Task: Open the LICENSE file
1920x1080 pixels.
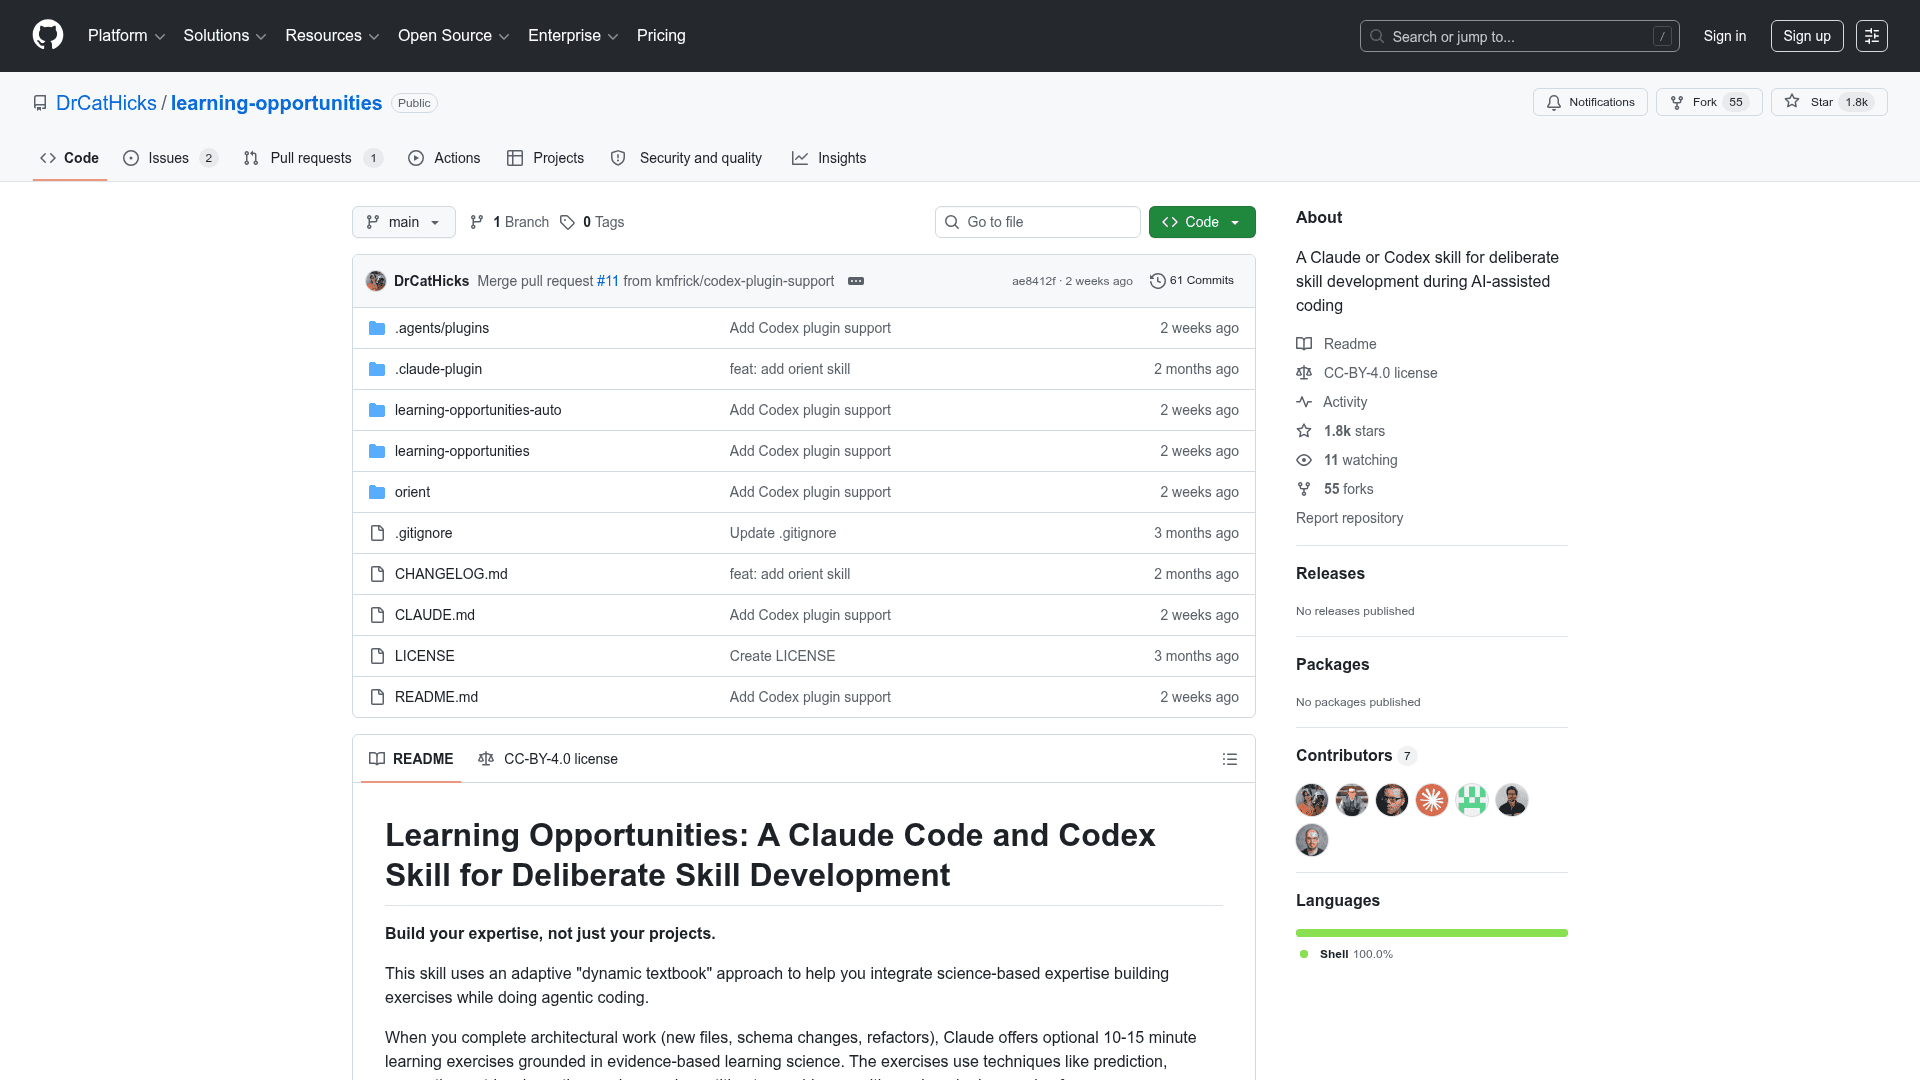Action: pos(424,656)
